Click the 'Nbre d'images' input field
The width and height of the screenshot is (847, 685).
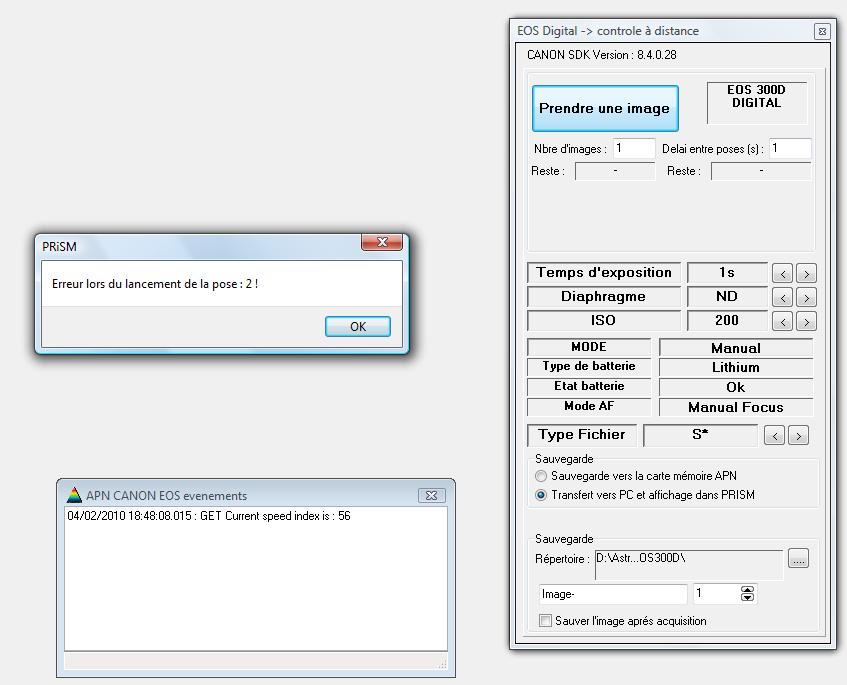coord(634,148)
